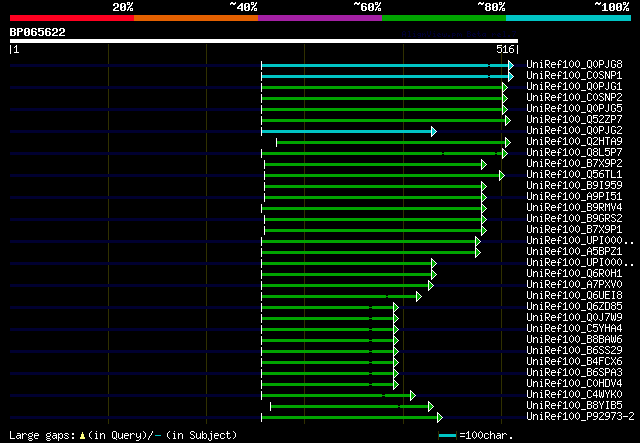Click the orange ~40% identity legend segment
This screenshot has height=443, width=640.
pos(196,18)
